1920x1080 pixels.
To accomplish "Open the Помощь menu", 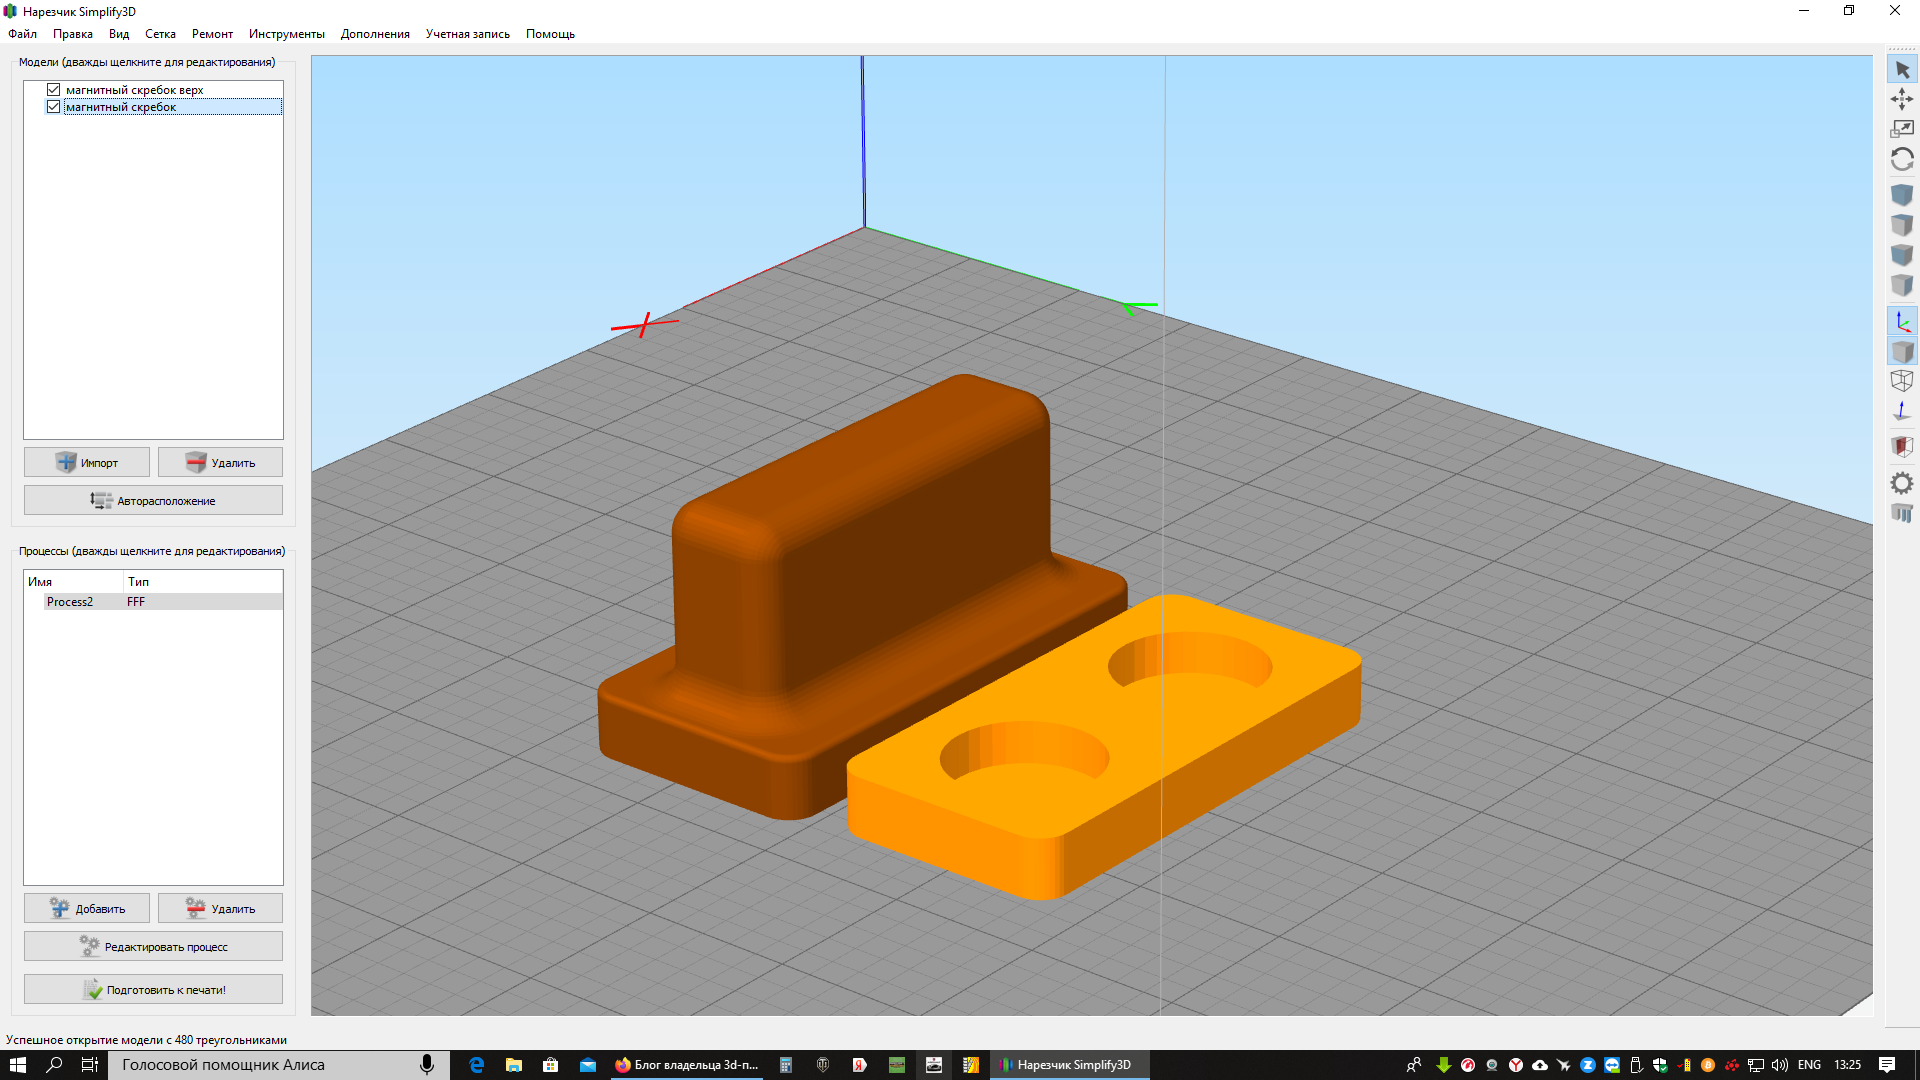I will pos(550,34).
